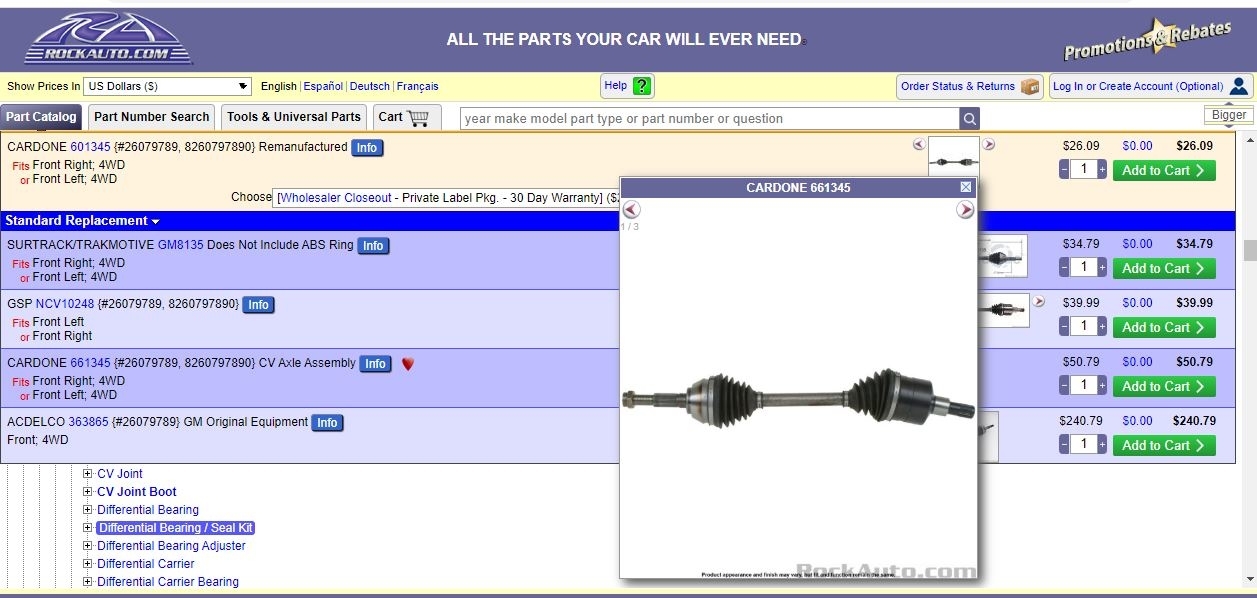Open the CV Joint Boot link

point(137,492)
